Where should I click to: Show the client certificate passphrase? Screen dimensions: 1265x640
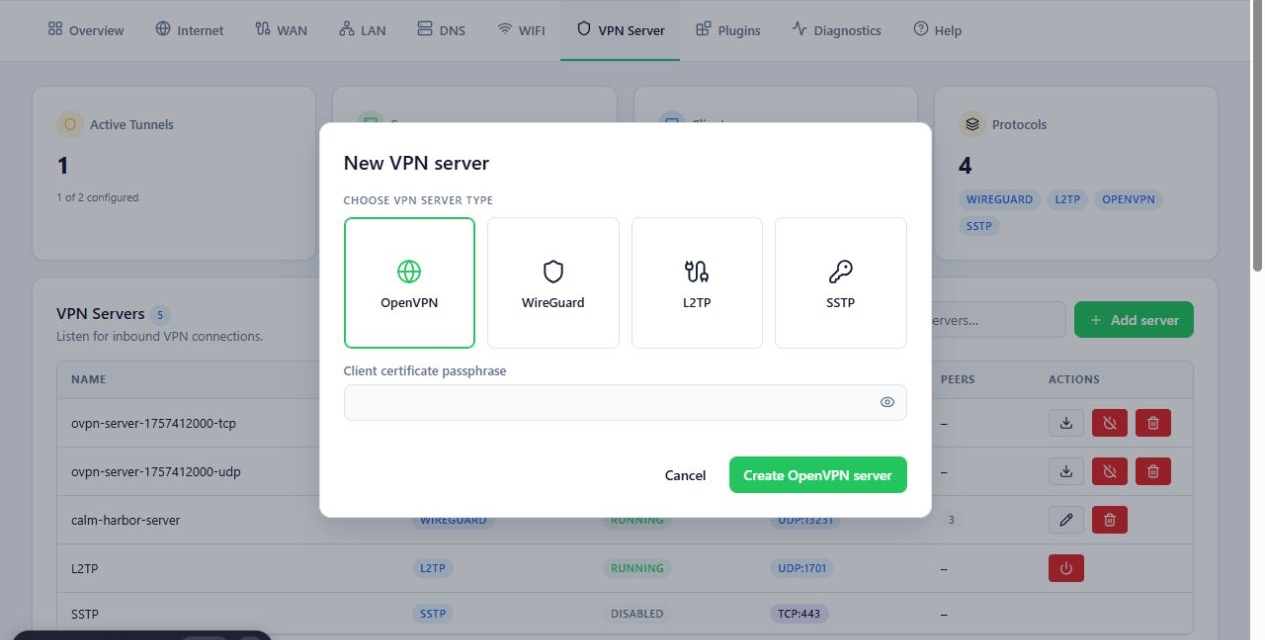click(887, 402)
